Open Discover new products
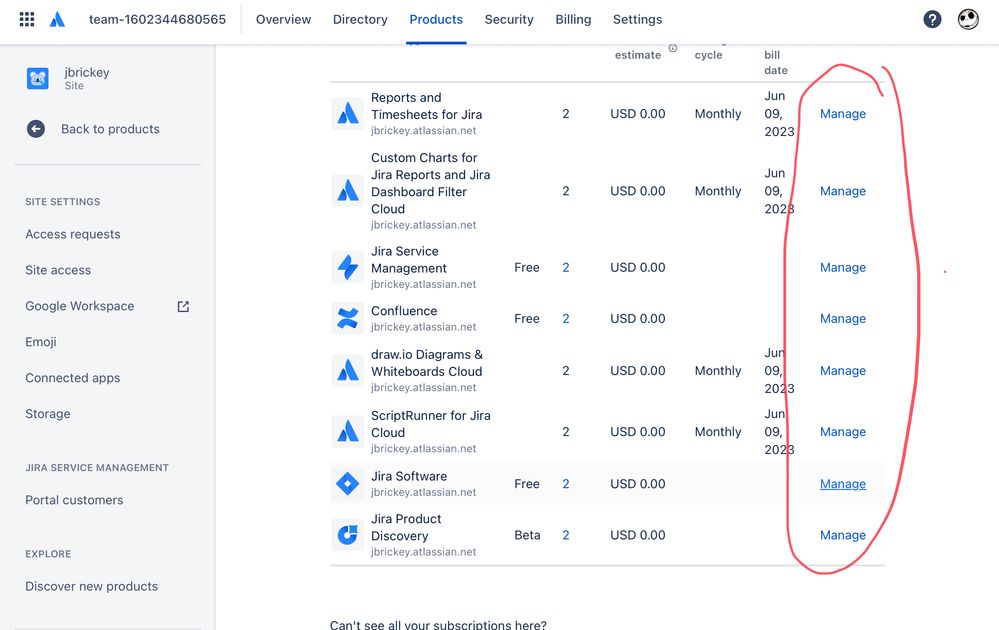The width and height of the screenshot is (999, 630). pyautogui.click(x=91, y=586)
